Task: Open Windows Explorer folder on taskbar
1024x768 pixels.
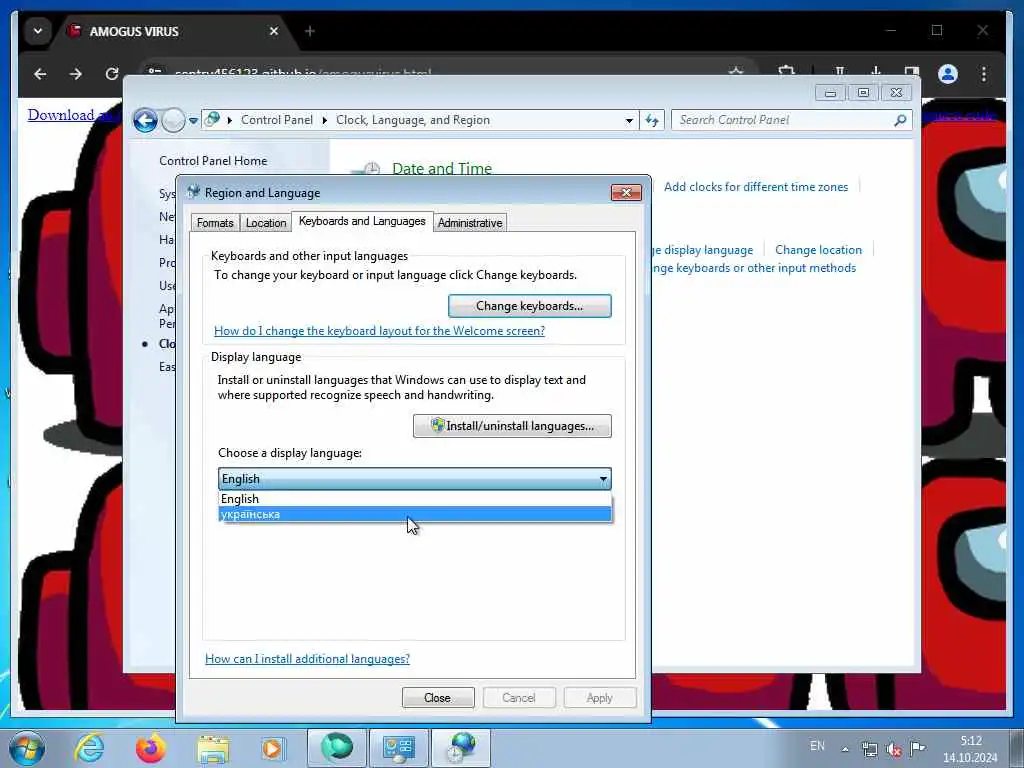Action: click(213, 749)
